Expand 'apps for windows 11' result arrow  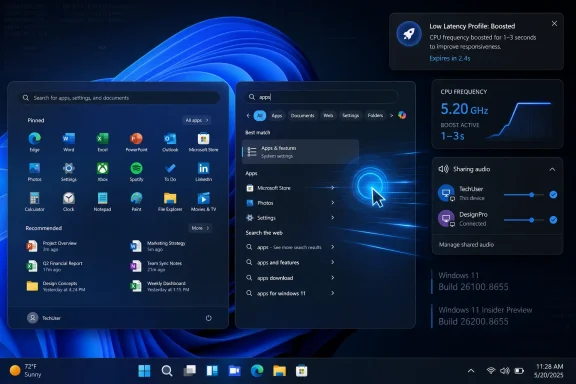(x=332, y=293)
